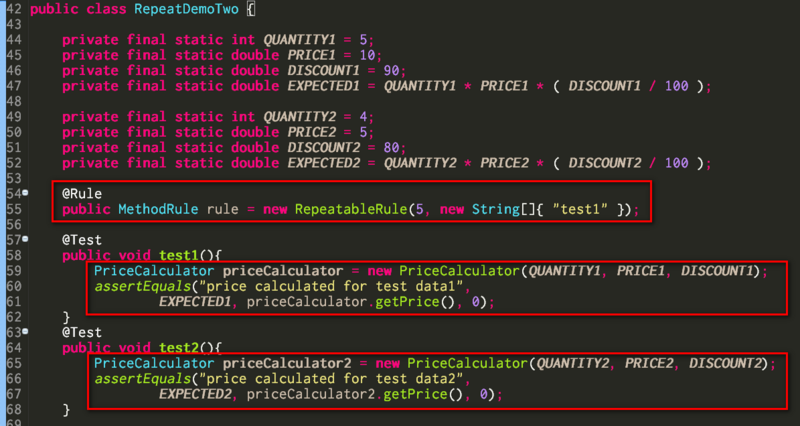Viewport: 800px width, 426px height.
Task: Click the value 90 on line 46
Action: coord(392,70)
